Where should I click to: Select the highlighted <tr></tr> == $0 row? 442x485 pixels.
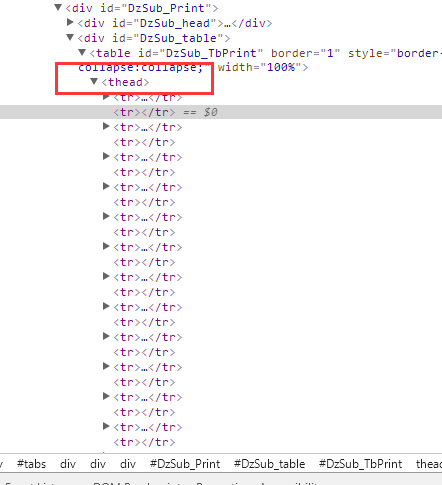coord(221,112)
